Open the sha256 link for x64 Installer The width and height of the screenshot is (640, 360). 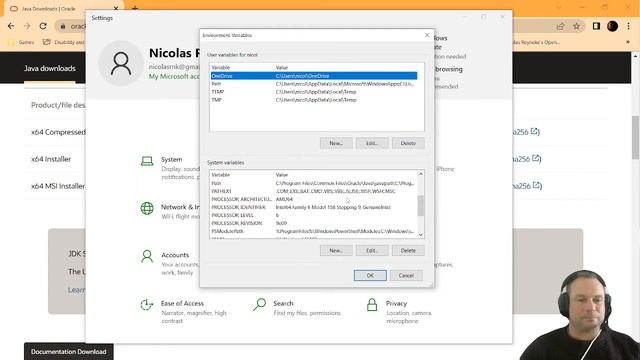[x=527, y=159]
